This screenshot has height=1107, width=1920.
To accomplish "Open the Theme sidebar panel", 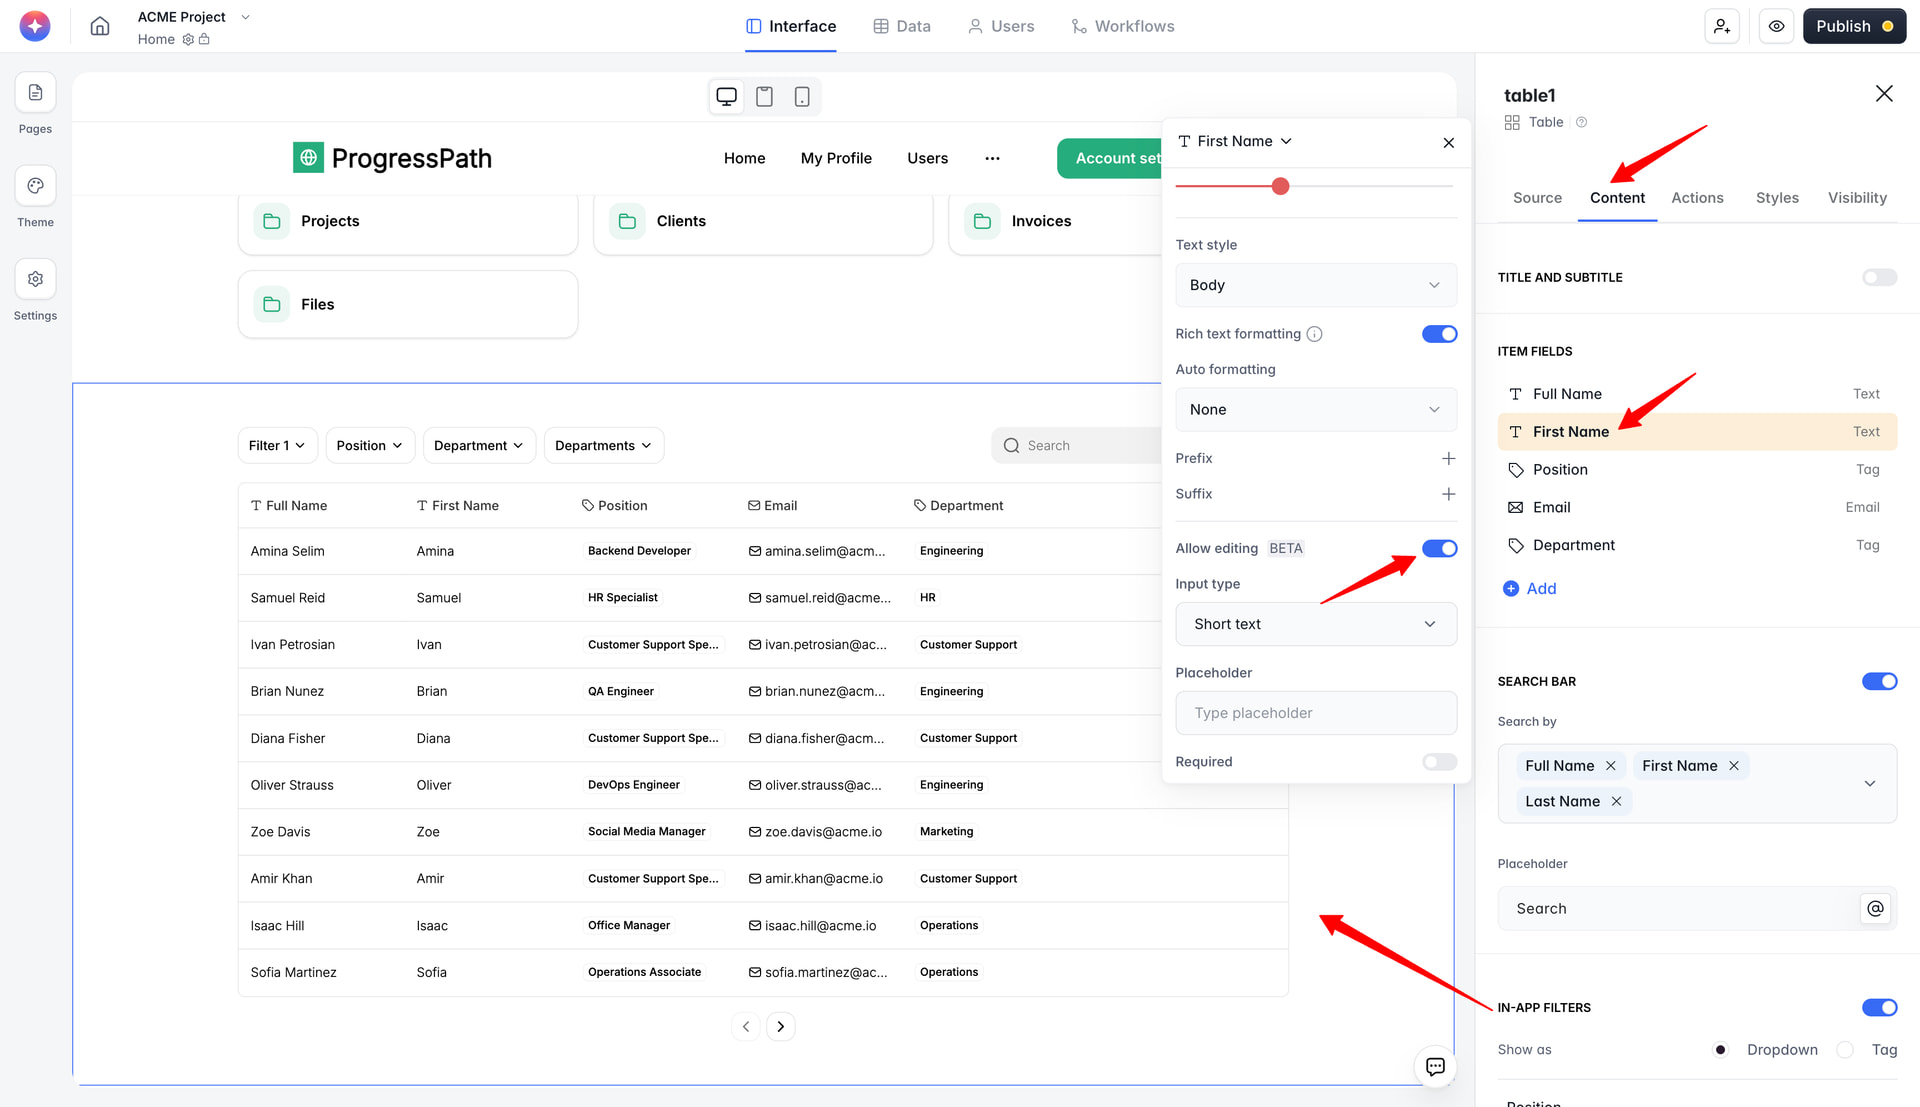I will point(35,186).
